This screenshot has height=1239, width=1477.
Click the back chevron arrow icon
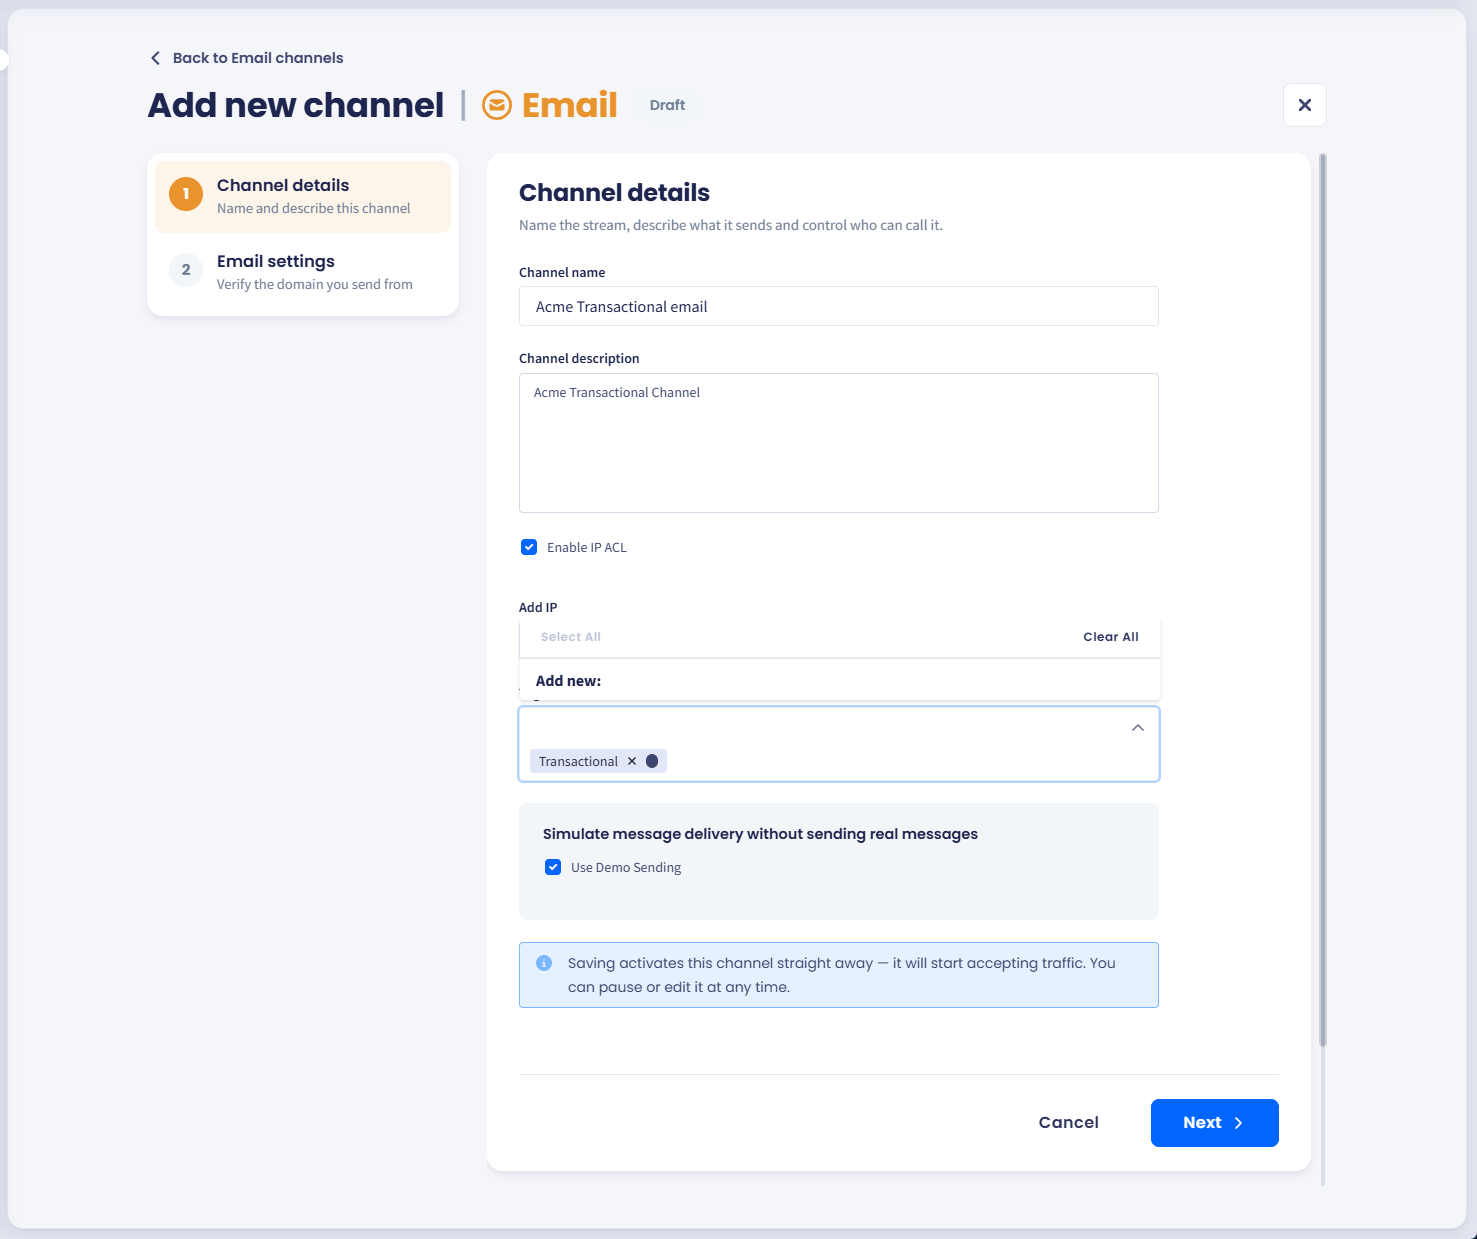[x=155, y=58]
